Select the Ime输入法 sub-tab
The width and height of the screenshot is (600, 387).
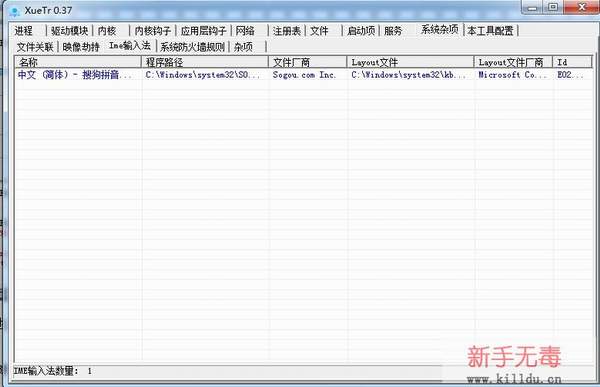pyautogui.click(x=130, y=46)
